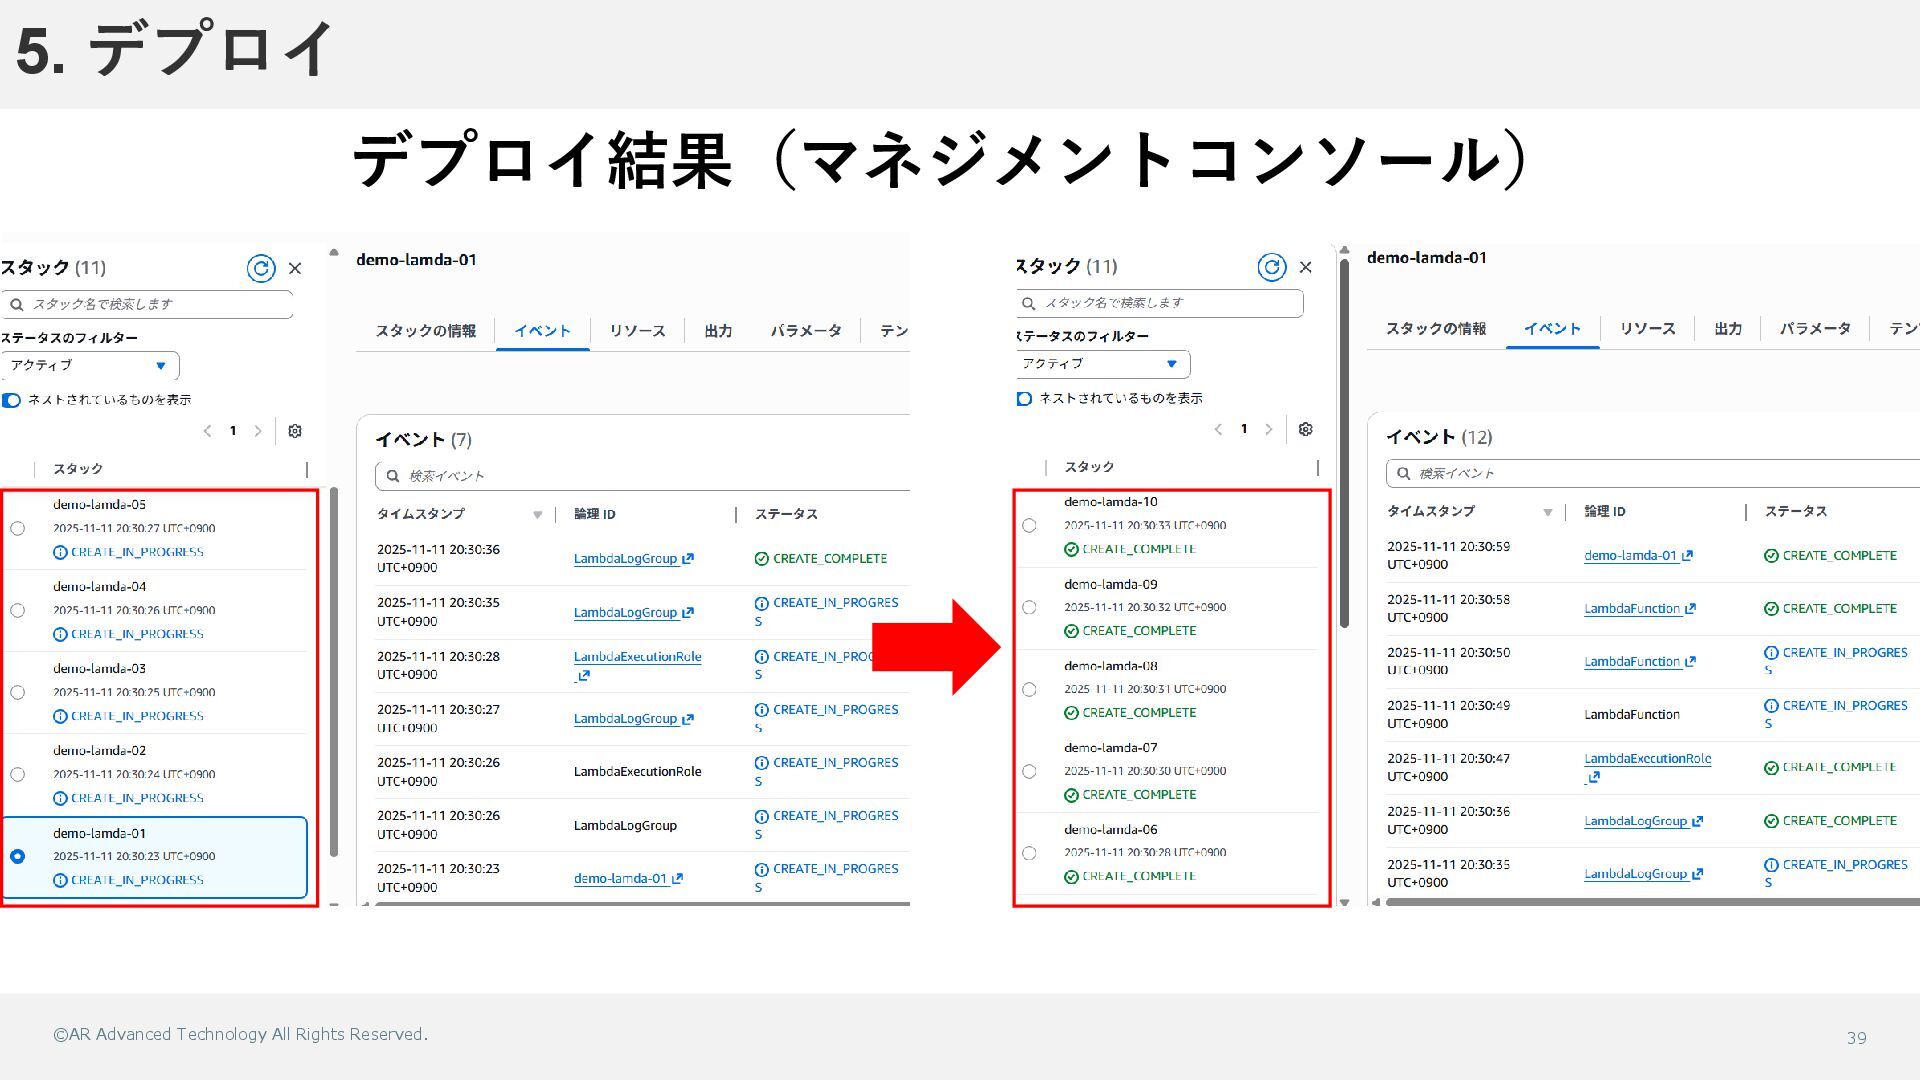Open the settings gear in left stack list
Viewport: 1920px width, 1080px height.
(x=295, y=431)
